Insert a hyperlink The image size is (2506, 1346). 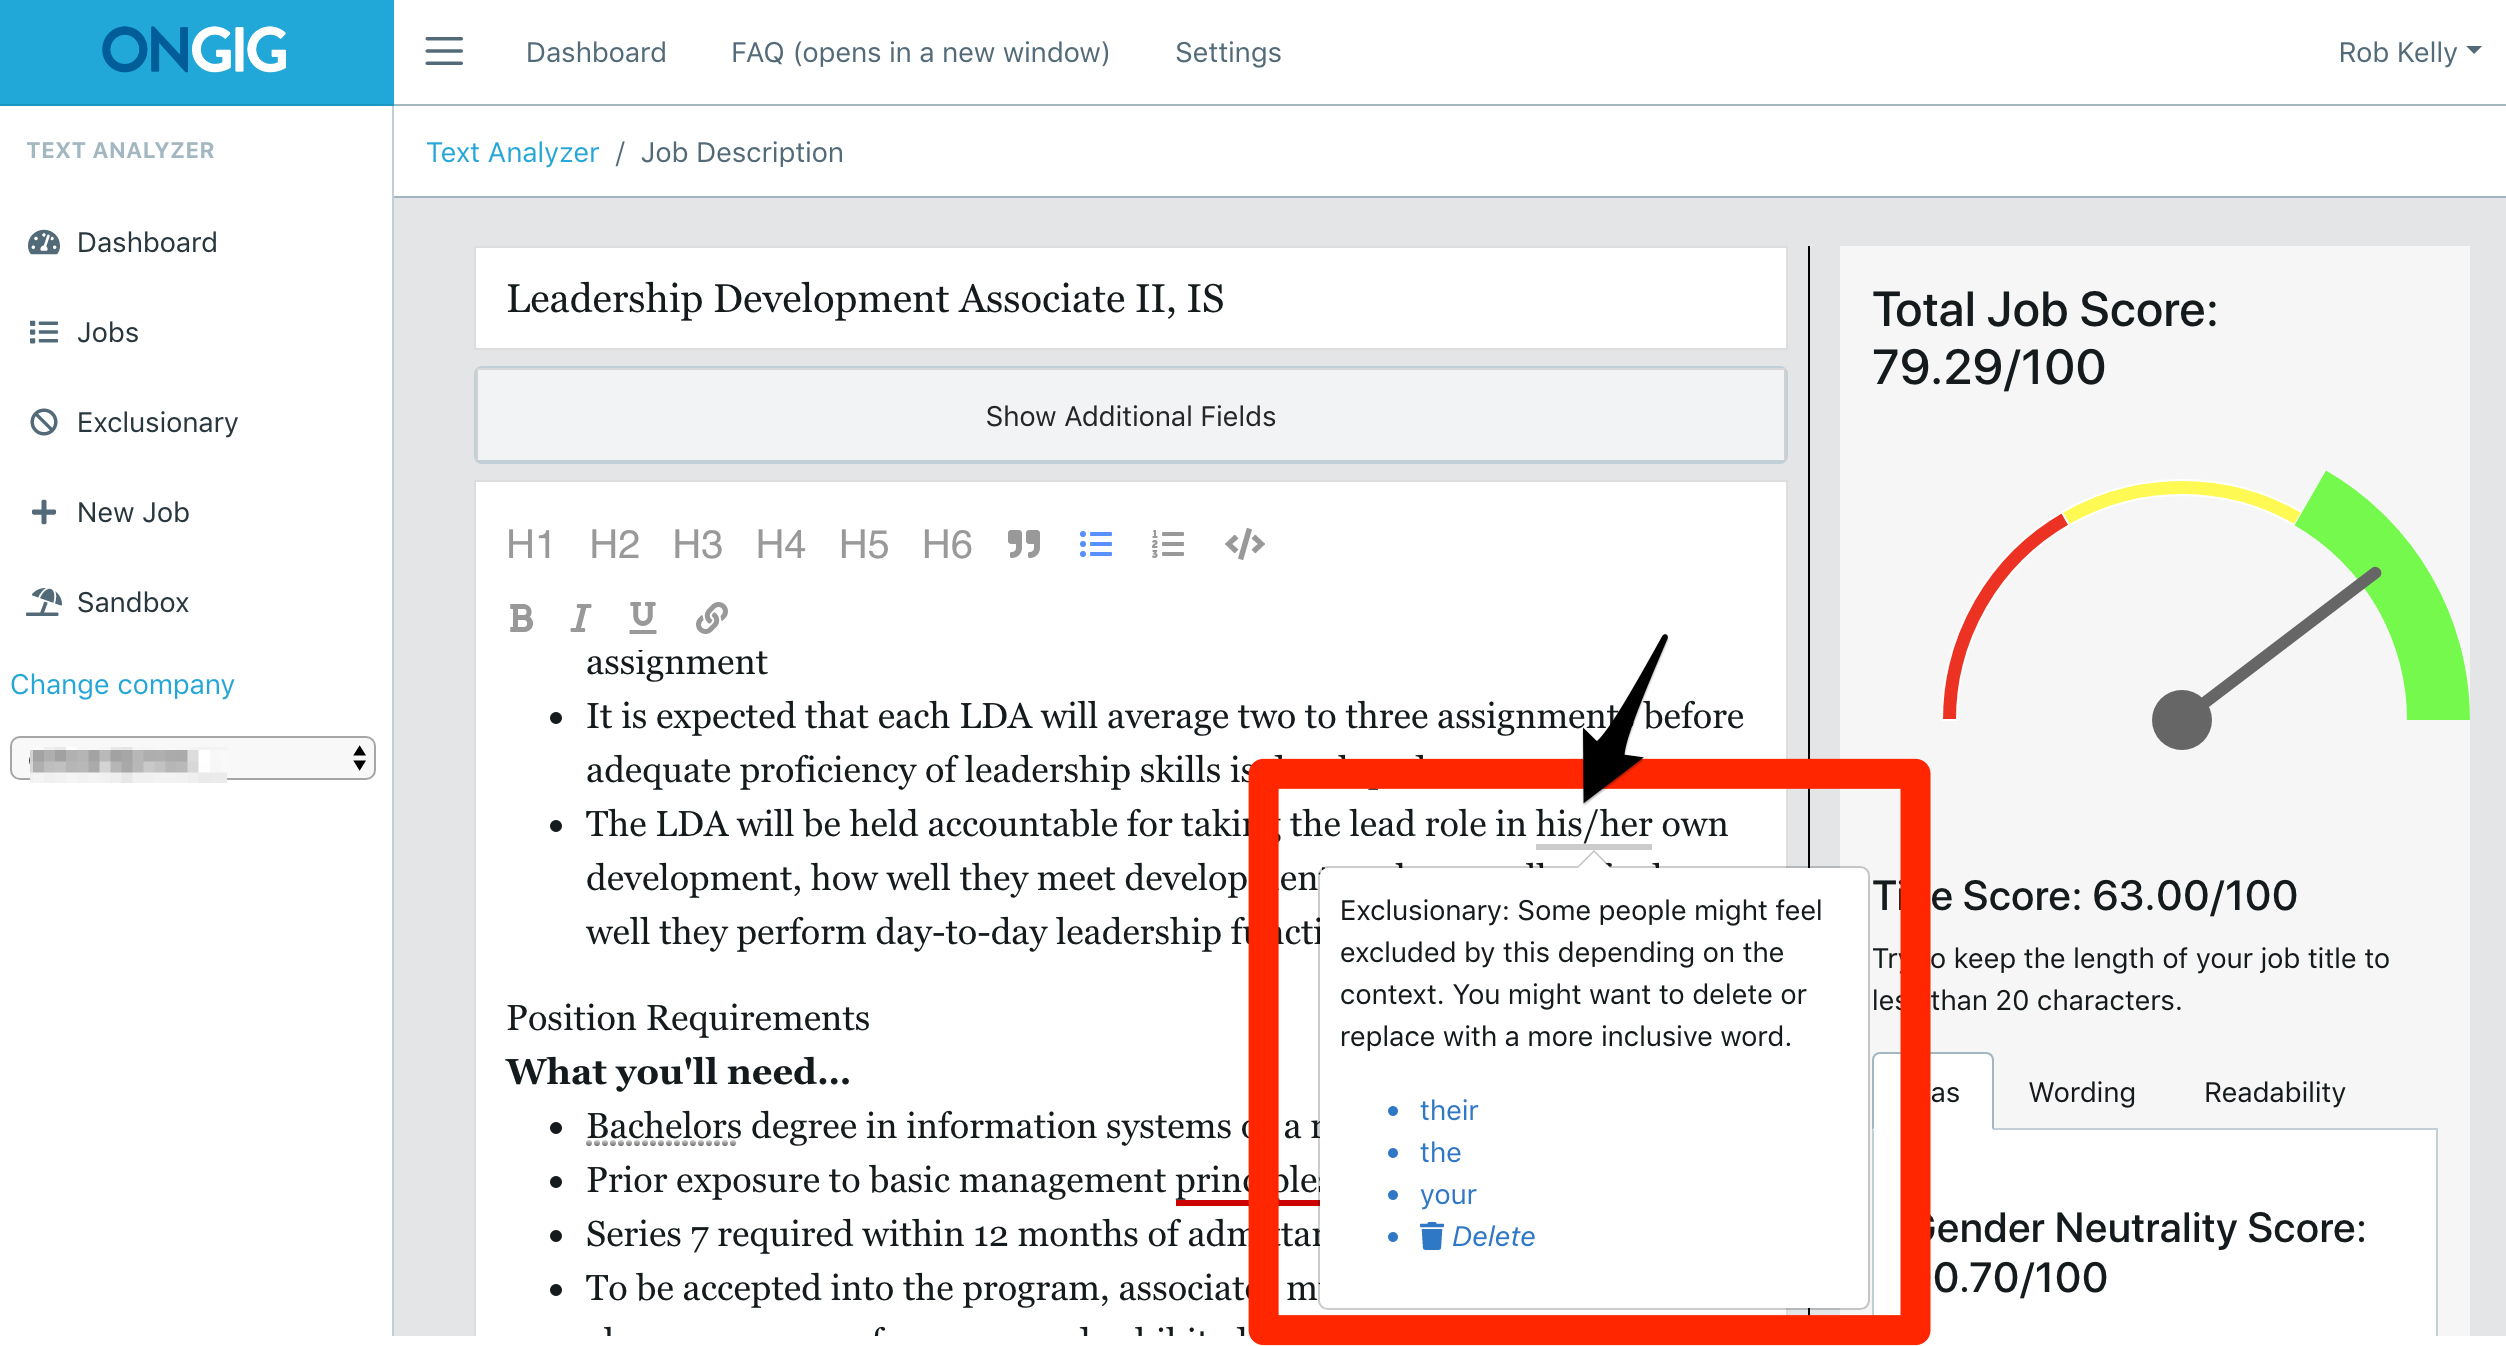(712, 618)
